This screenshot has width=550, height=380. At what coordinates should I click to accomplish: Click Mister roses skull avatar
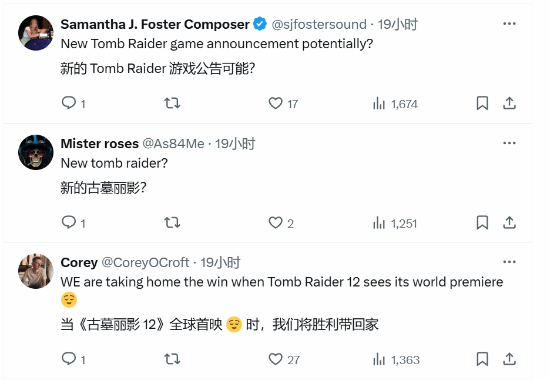tap(36, 152)
